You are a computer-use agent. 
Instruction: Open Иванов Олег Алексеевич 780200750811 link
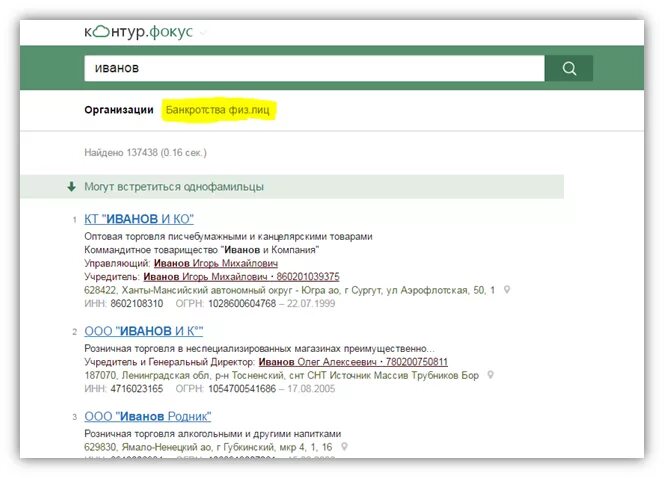pos(353,362)
